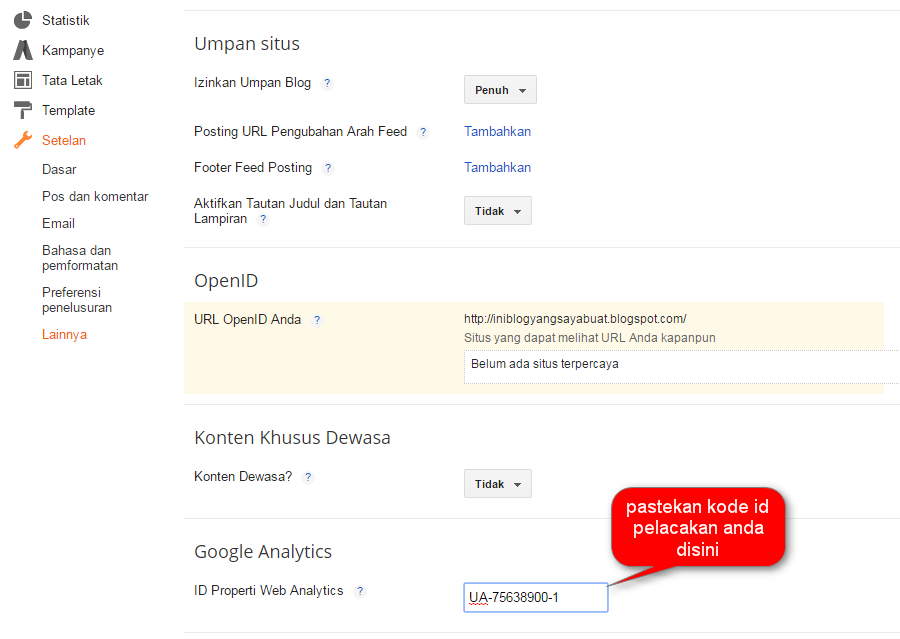Select Lainnya settings submenu
The image size is (900, 639).
[x=64, y=335]
